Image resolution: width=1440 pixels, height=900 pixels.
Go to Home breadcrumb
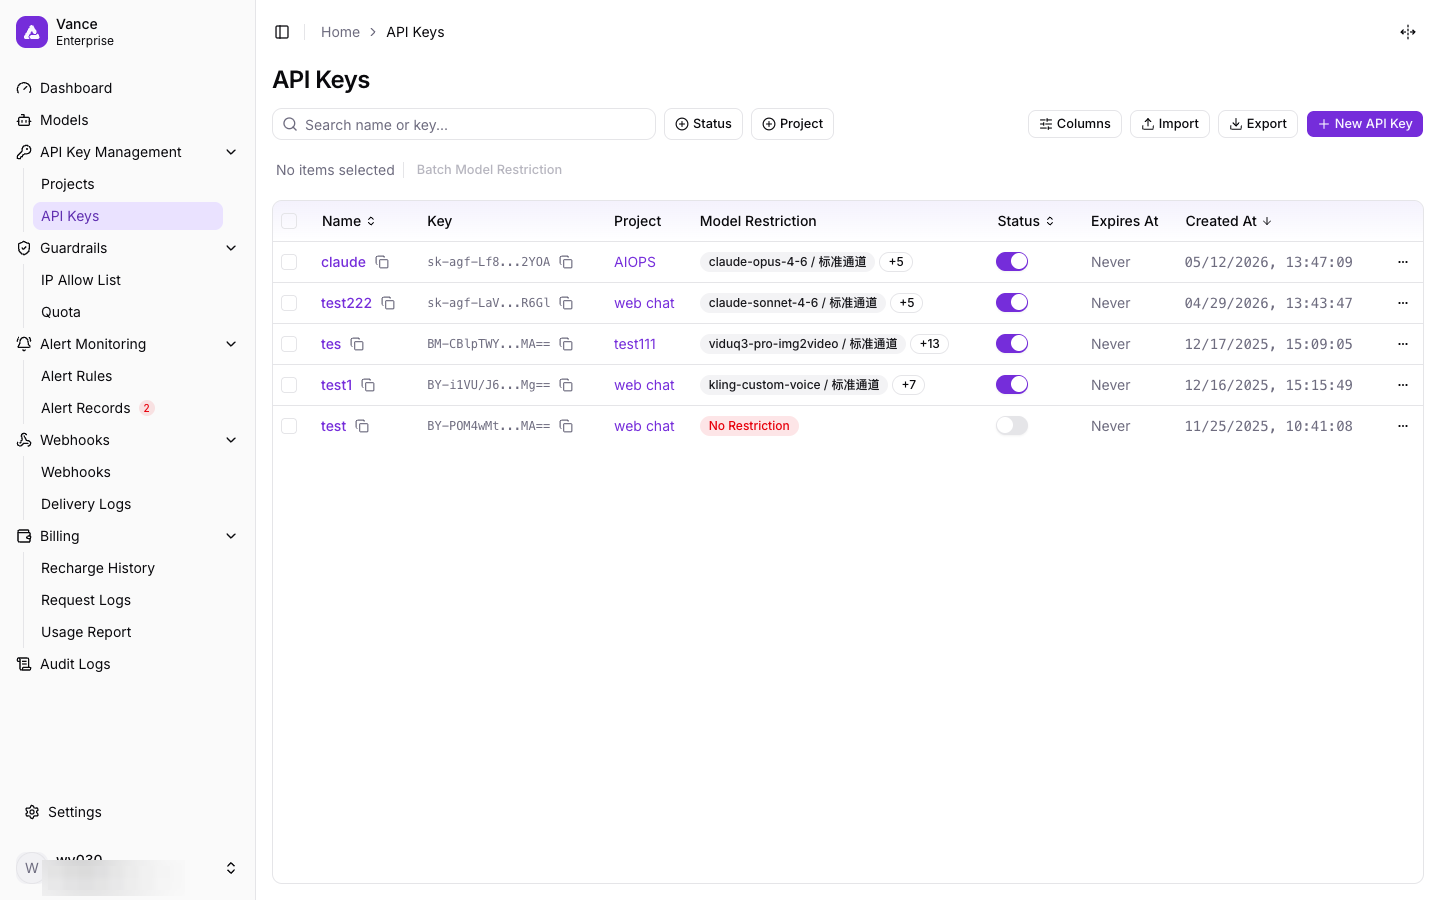click(x=340, y=32)
